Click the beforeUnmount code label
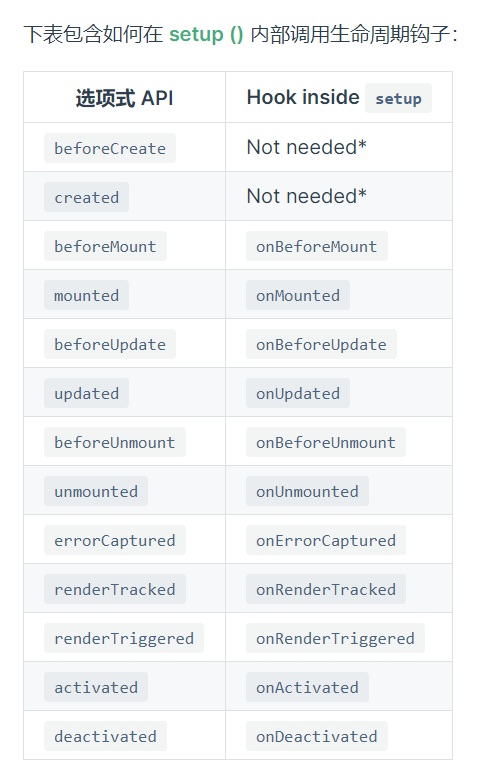486x778 pixels. 115,442
